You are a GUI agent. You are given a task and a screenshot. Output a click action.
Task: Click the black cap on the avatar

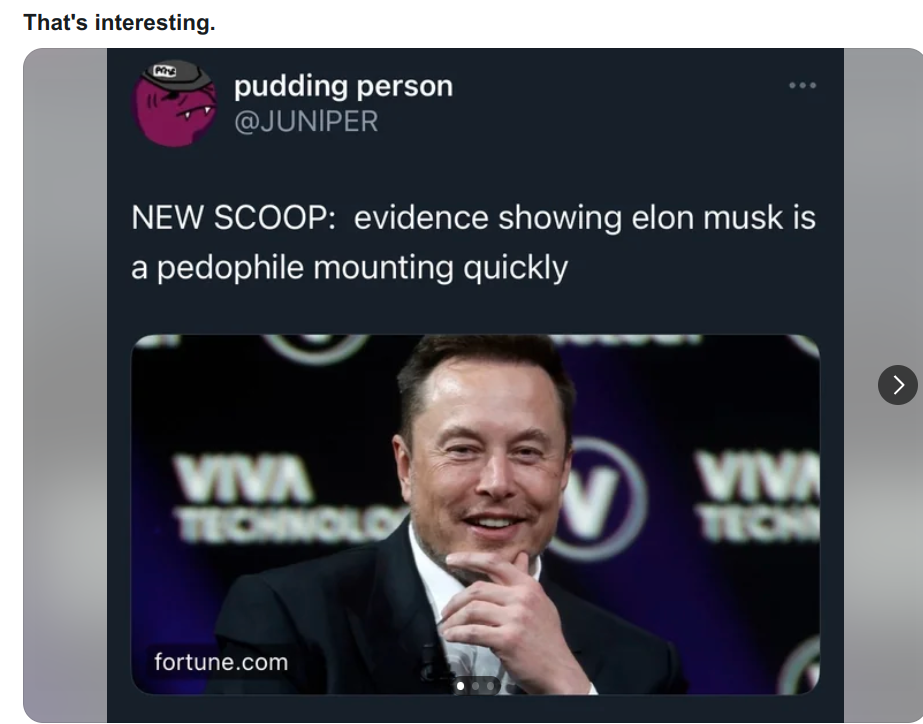[173, 74]
